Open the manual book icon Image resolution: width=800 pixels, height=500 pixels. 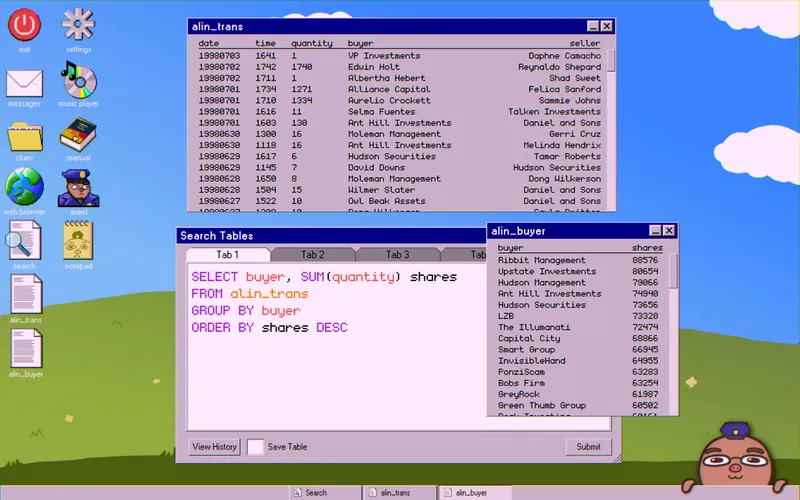pos(78,134)
